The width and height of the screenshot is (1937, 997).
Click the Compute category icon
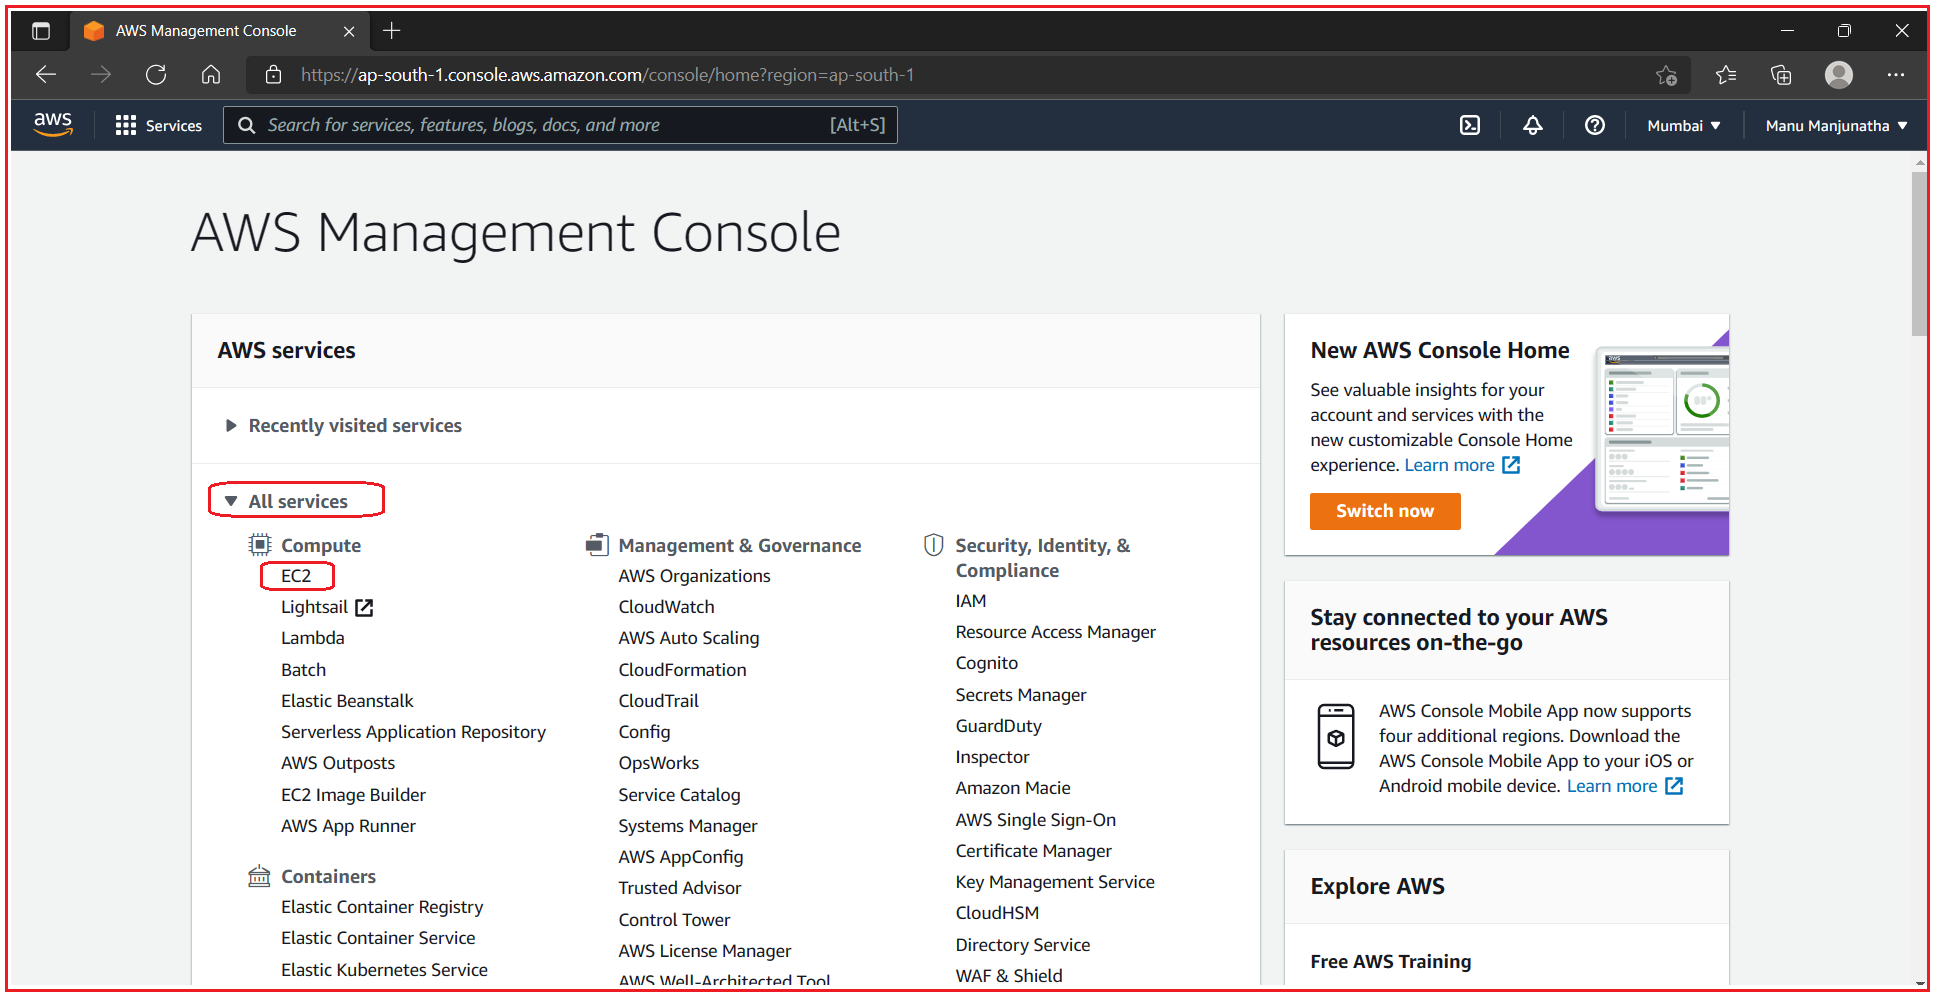(x=260, y=545)
